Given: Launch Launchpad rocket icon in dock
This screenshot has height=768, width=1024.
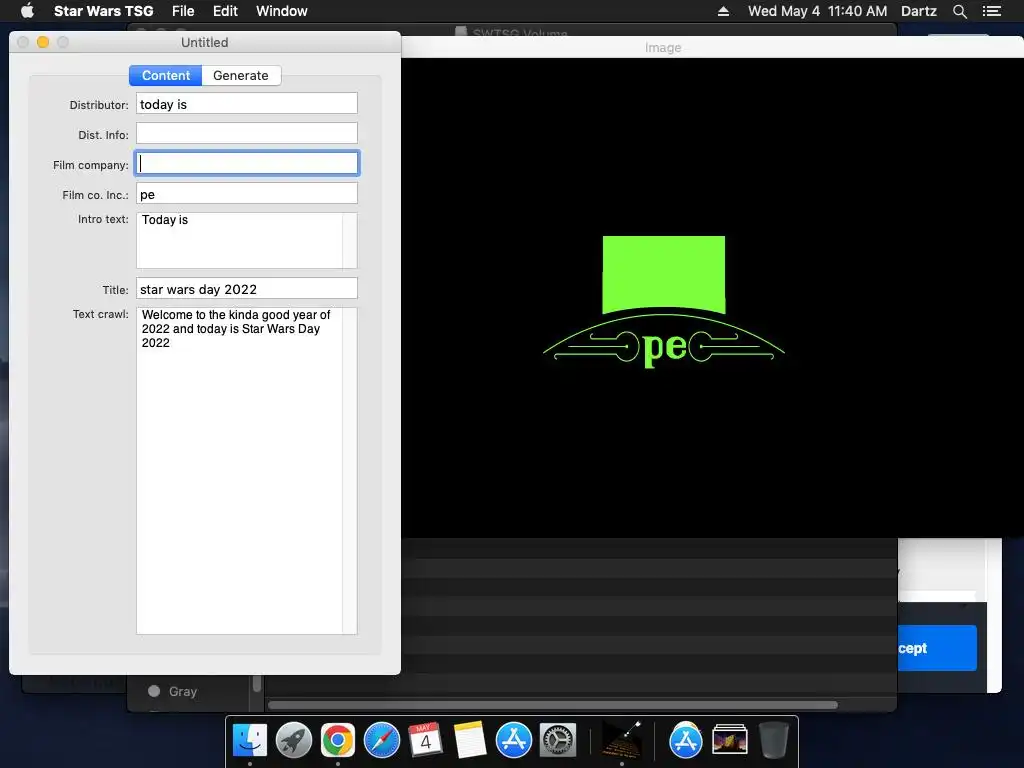Looking at the screenshot, I should 294,741.
